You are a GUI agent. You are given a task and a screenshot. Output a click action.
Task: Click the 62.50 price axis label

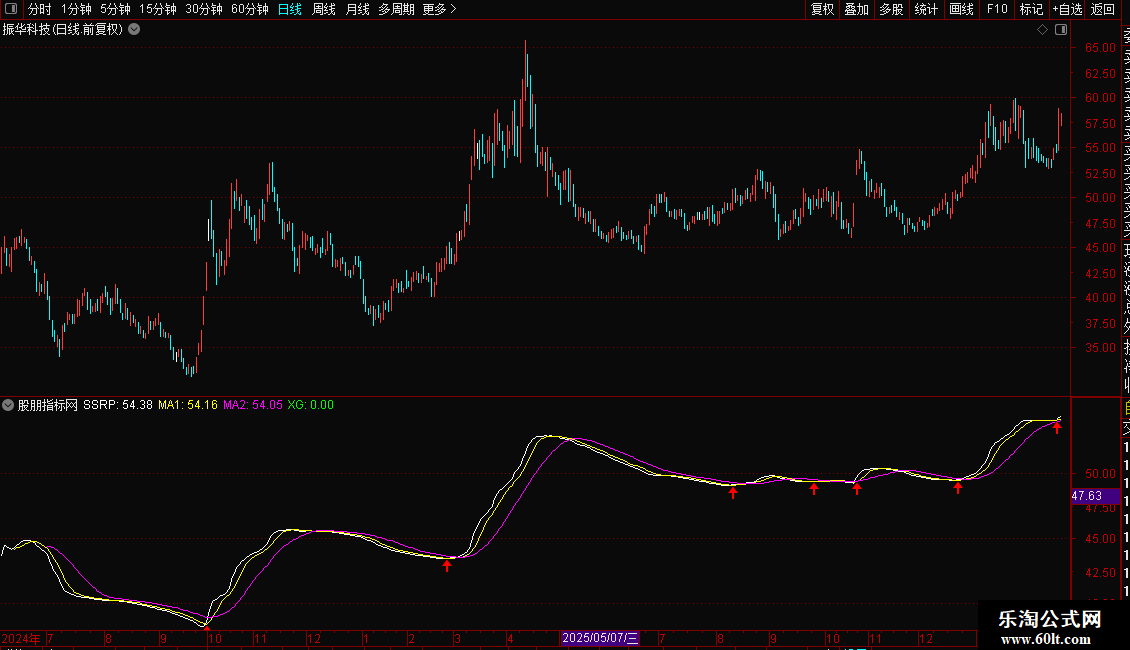point(1100,74)
